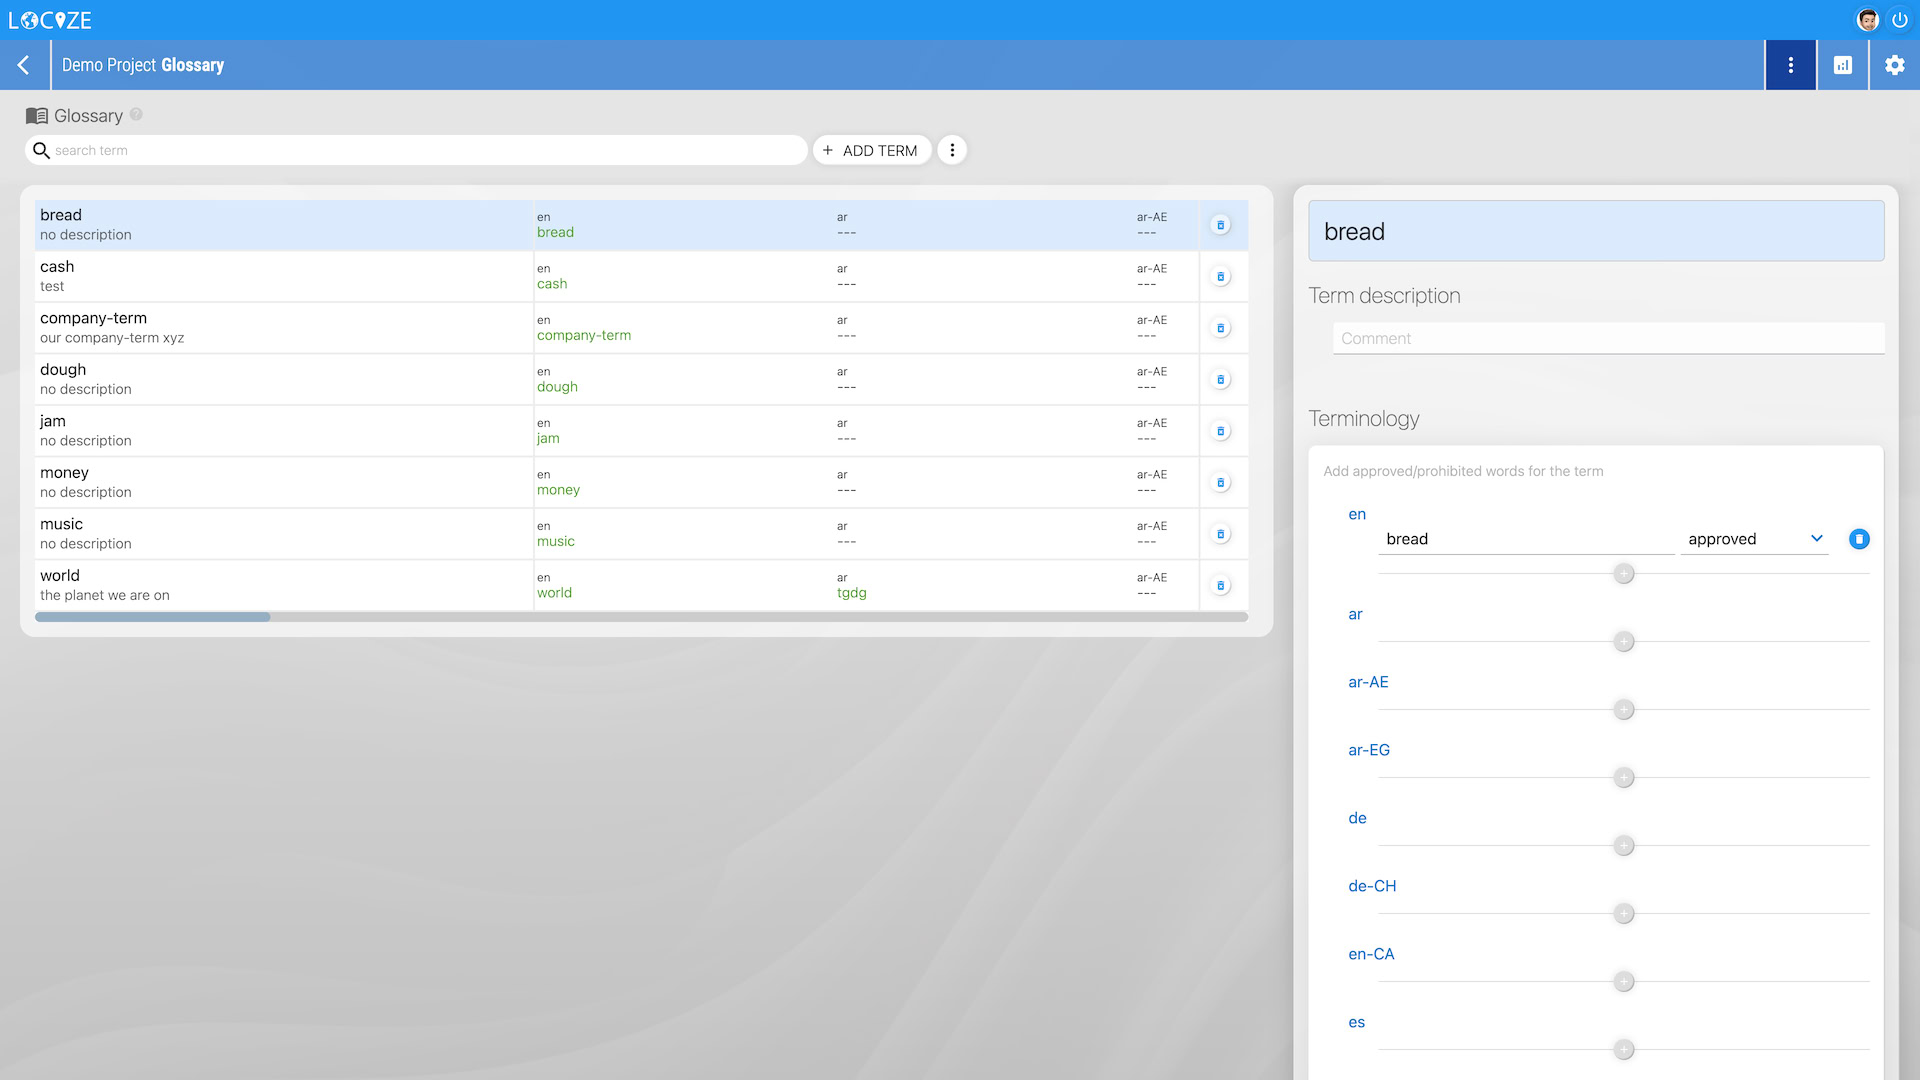Delete the world term row

coord(1220,585)
